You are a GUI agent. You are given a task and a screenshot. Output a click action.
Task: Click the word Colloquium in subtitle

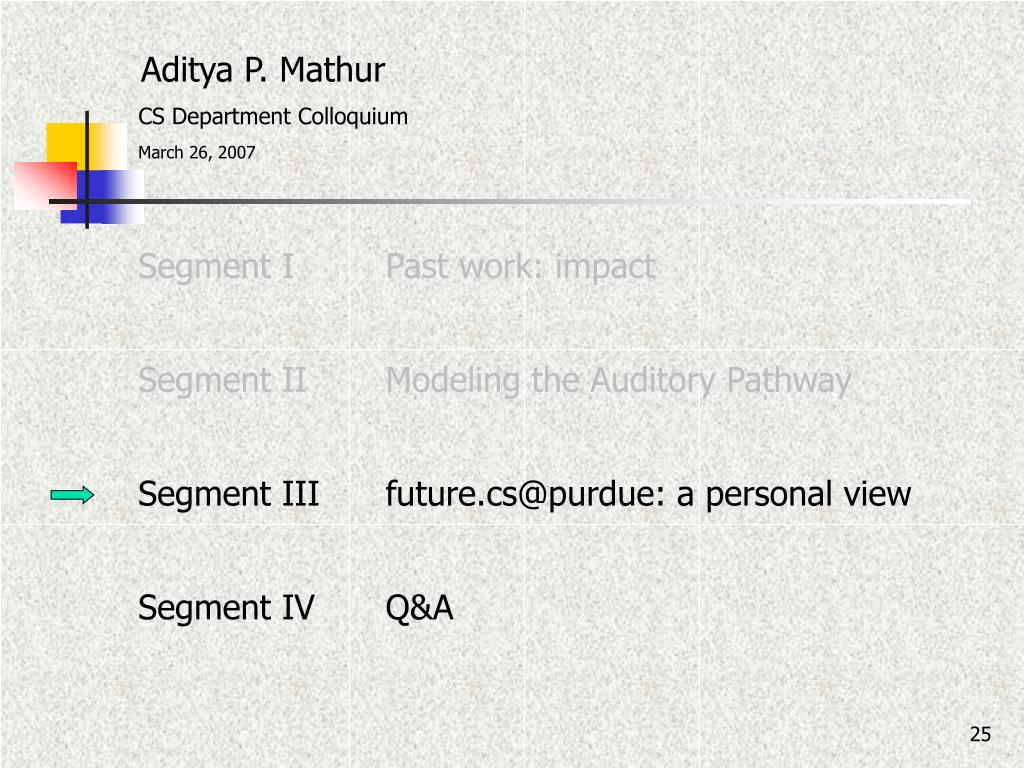(x=353, y=117)
